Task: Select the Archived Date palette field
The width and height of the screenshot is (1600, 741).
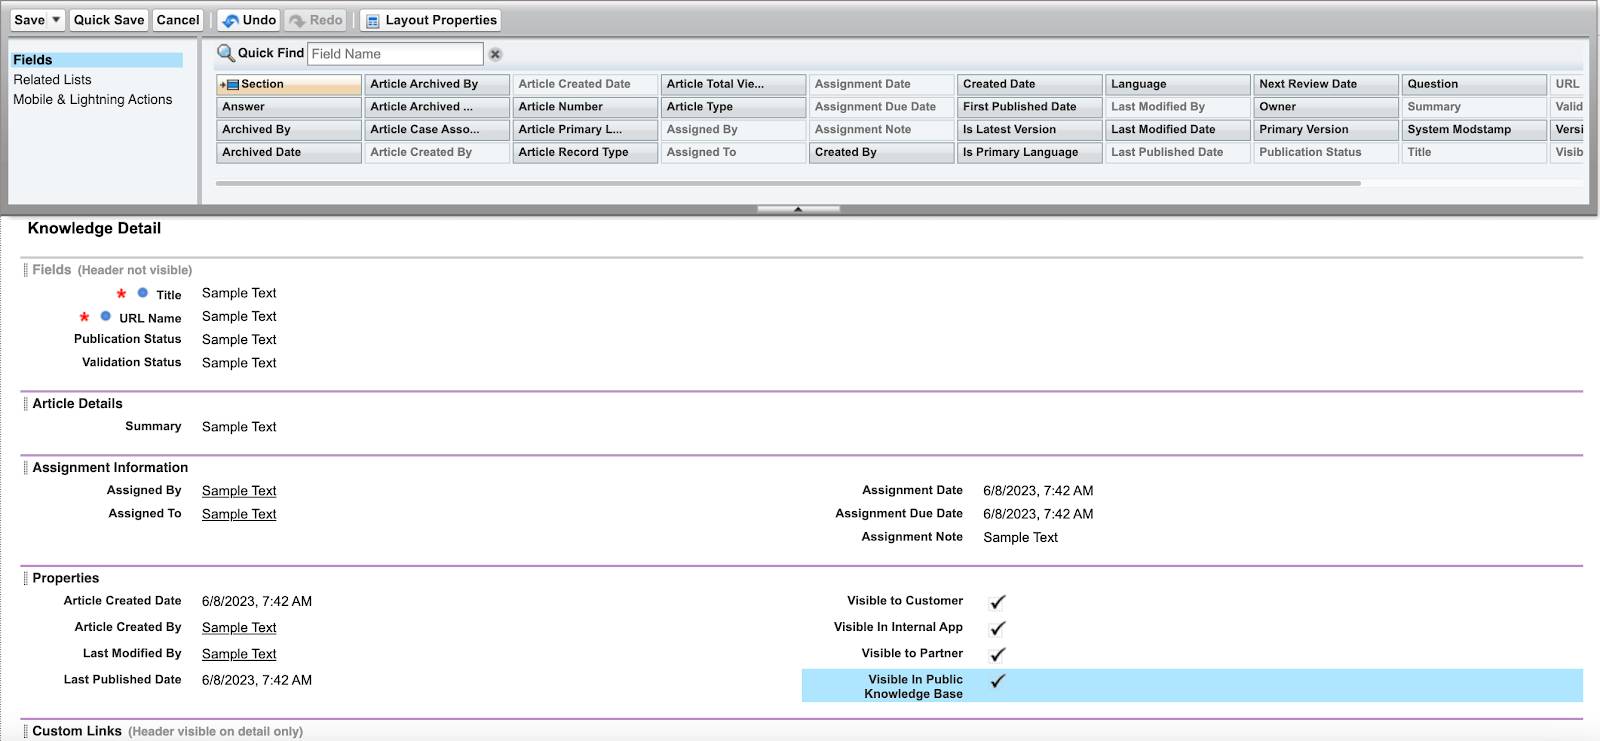Action: click(x=289, y=152)
